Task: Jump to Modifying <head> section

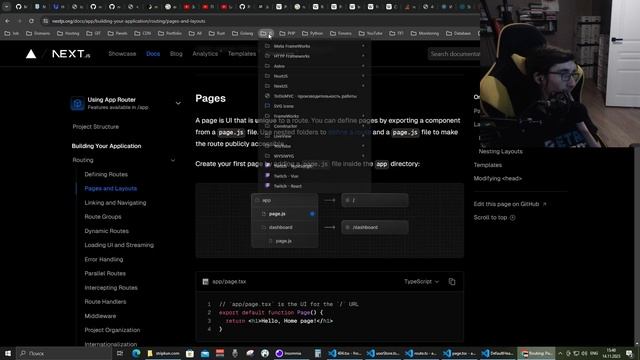Action: click(x=498, y=178)
